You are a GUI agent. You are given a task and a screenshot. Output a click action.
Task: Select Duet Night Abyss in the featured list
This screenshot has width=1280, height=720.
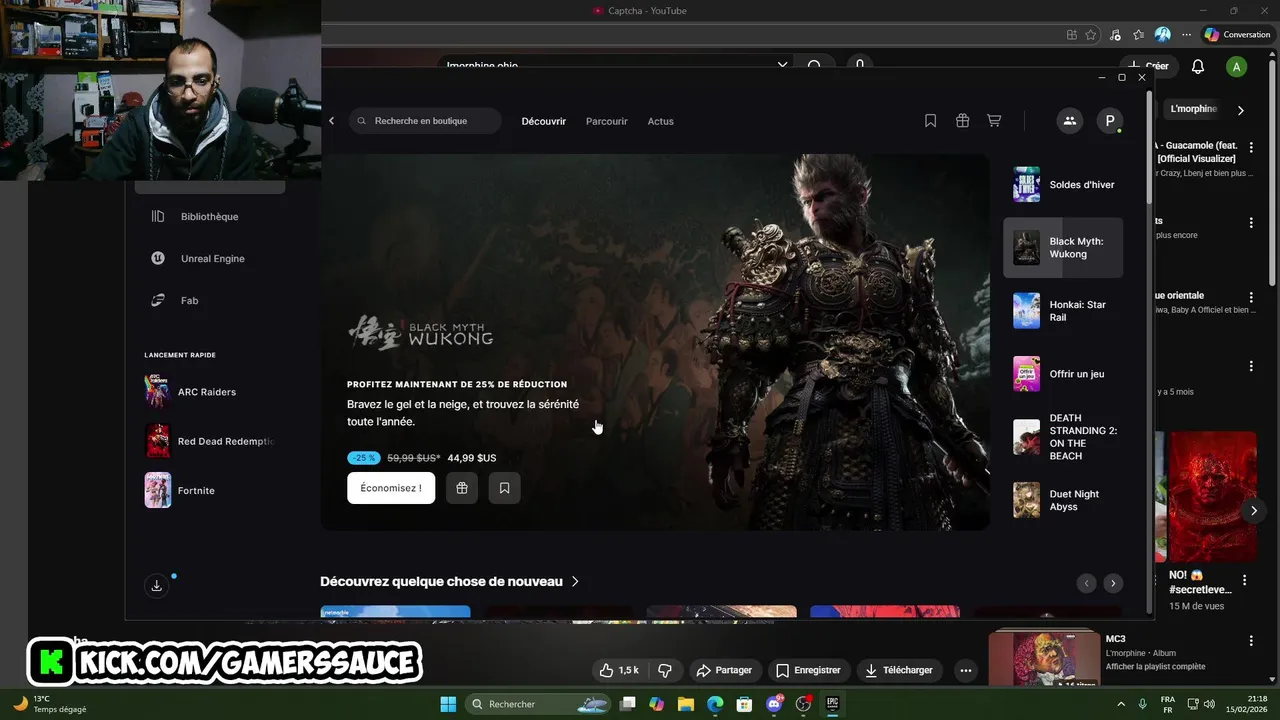[x=1063, y=500]
